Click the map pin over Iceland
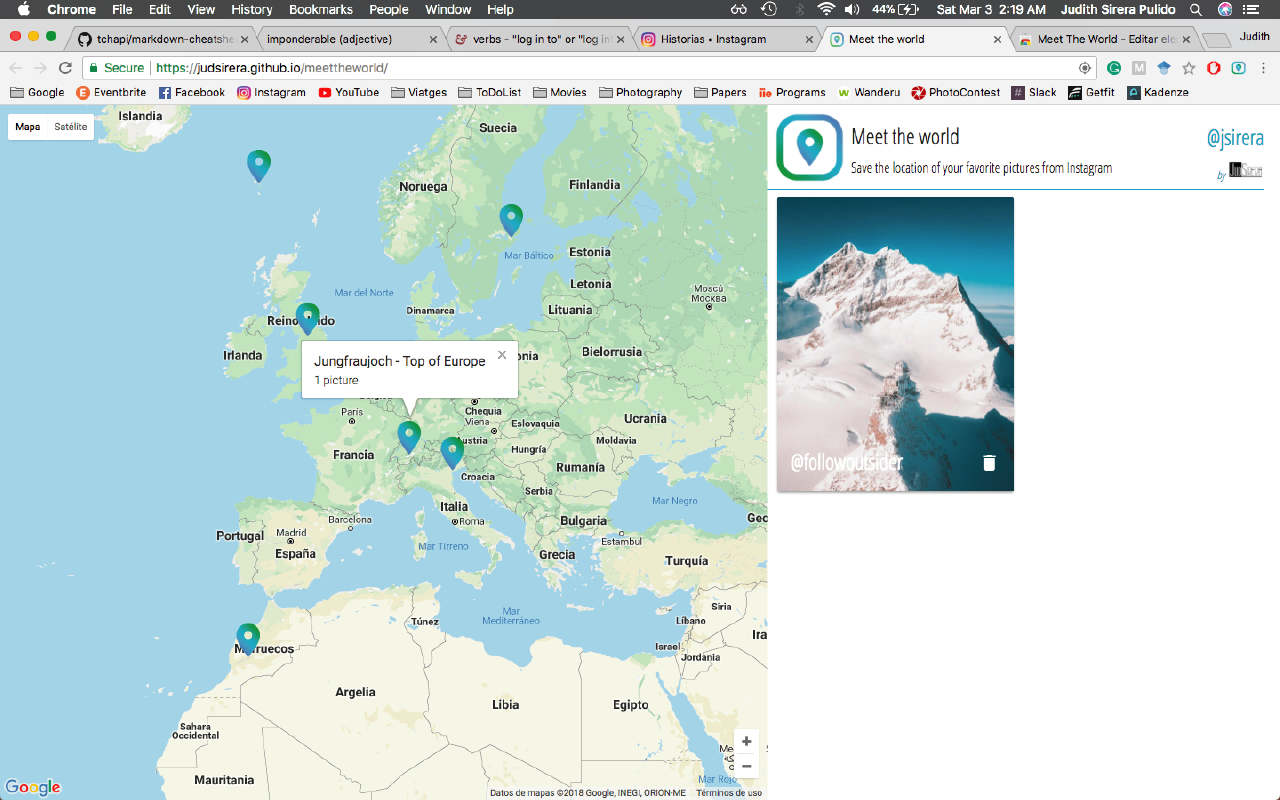 point(259,165)
